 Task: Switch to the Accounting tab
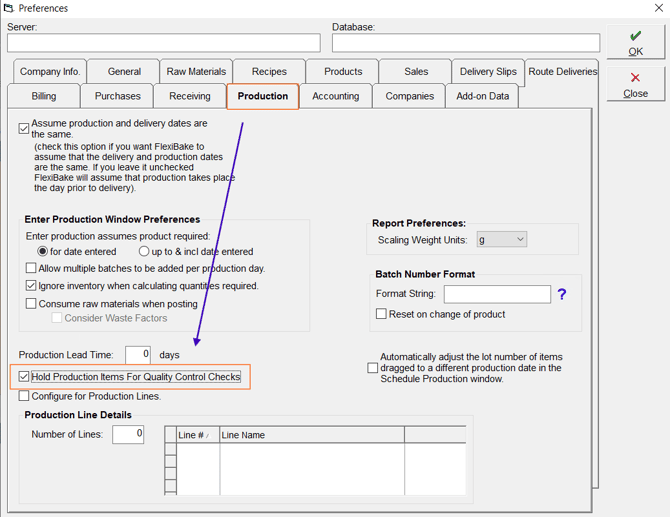335,96
